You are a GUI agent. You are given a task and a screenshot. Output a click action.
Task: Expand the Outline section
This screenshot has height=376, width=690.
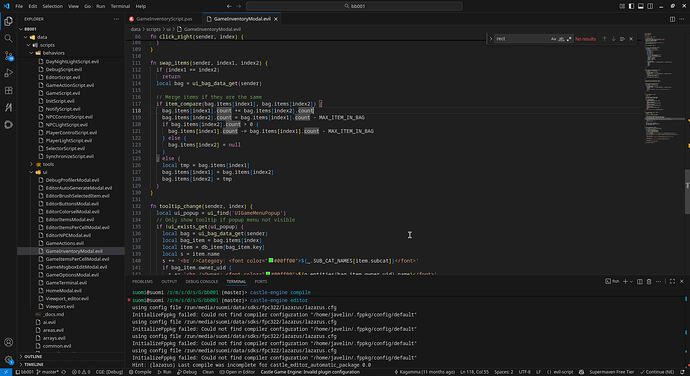click(x=33, y=356)
